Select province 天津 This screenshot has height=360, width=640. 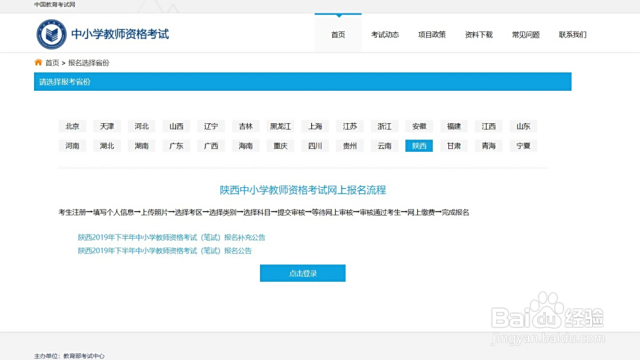pos(107,126)
